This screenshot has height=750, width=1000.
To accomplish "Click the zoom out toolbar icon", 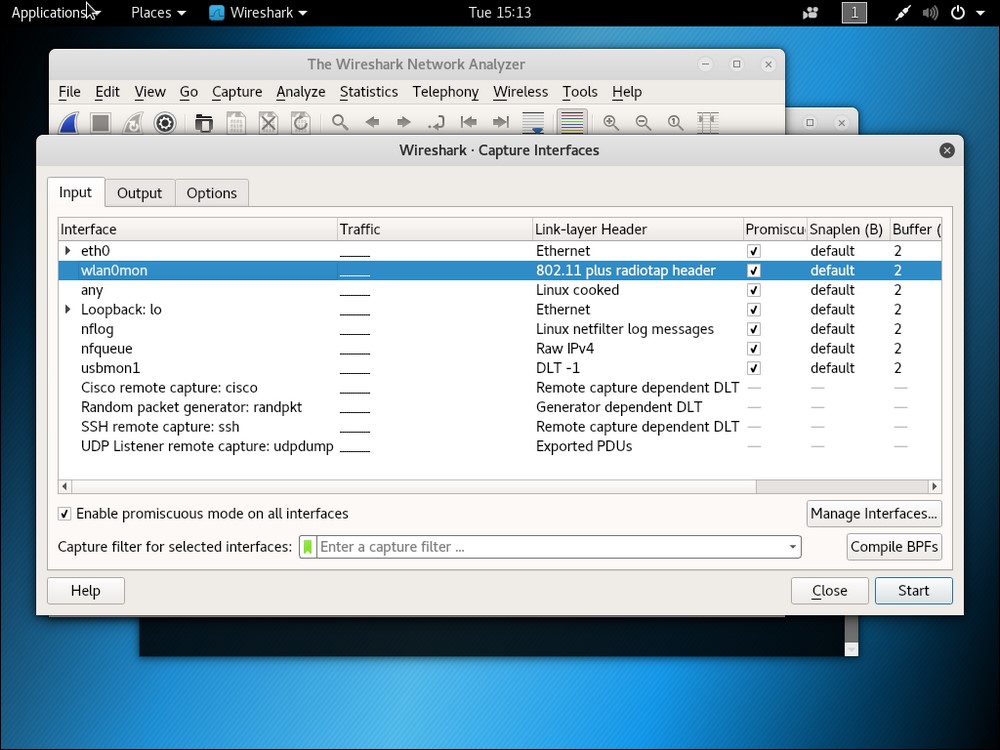I will [x=643, y=122].
